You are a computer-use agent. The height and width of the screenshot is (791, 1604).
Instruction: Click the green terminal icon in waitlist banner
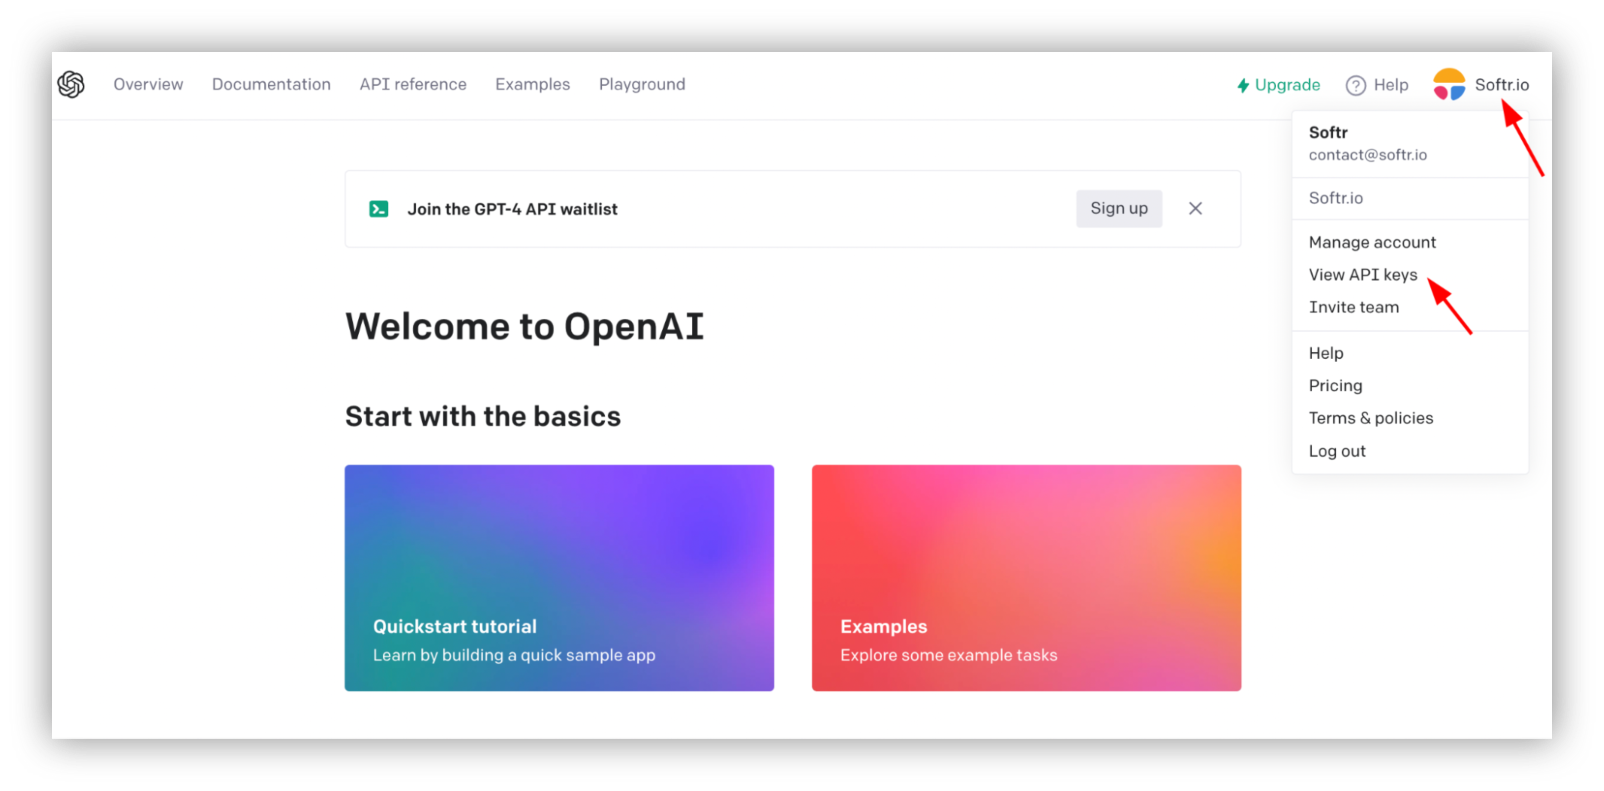coord(379,209)
